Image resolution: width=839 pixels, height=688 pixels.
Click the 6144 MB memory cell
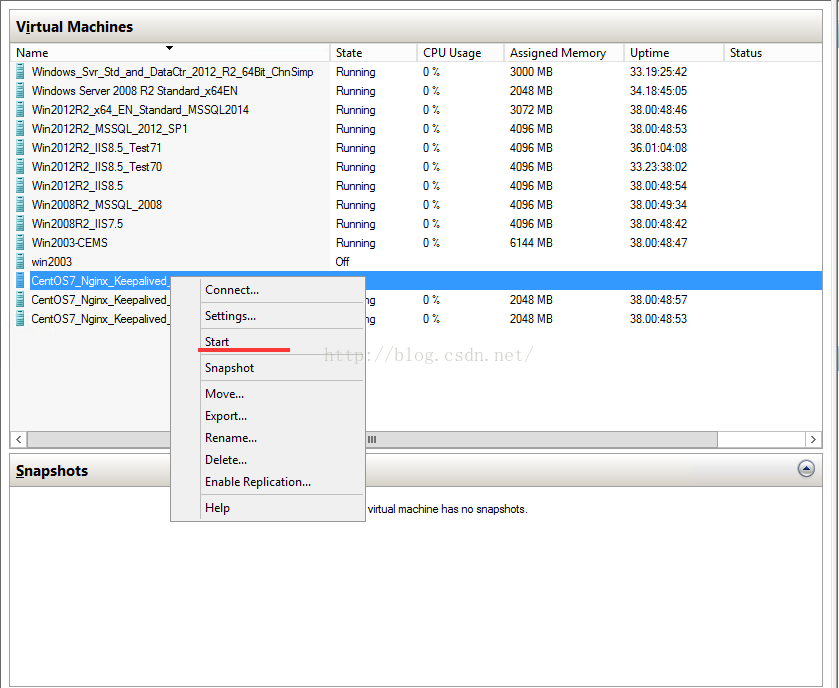[x=531, y=242]
